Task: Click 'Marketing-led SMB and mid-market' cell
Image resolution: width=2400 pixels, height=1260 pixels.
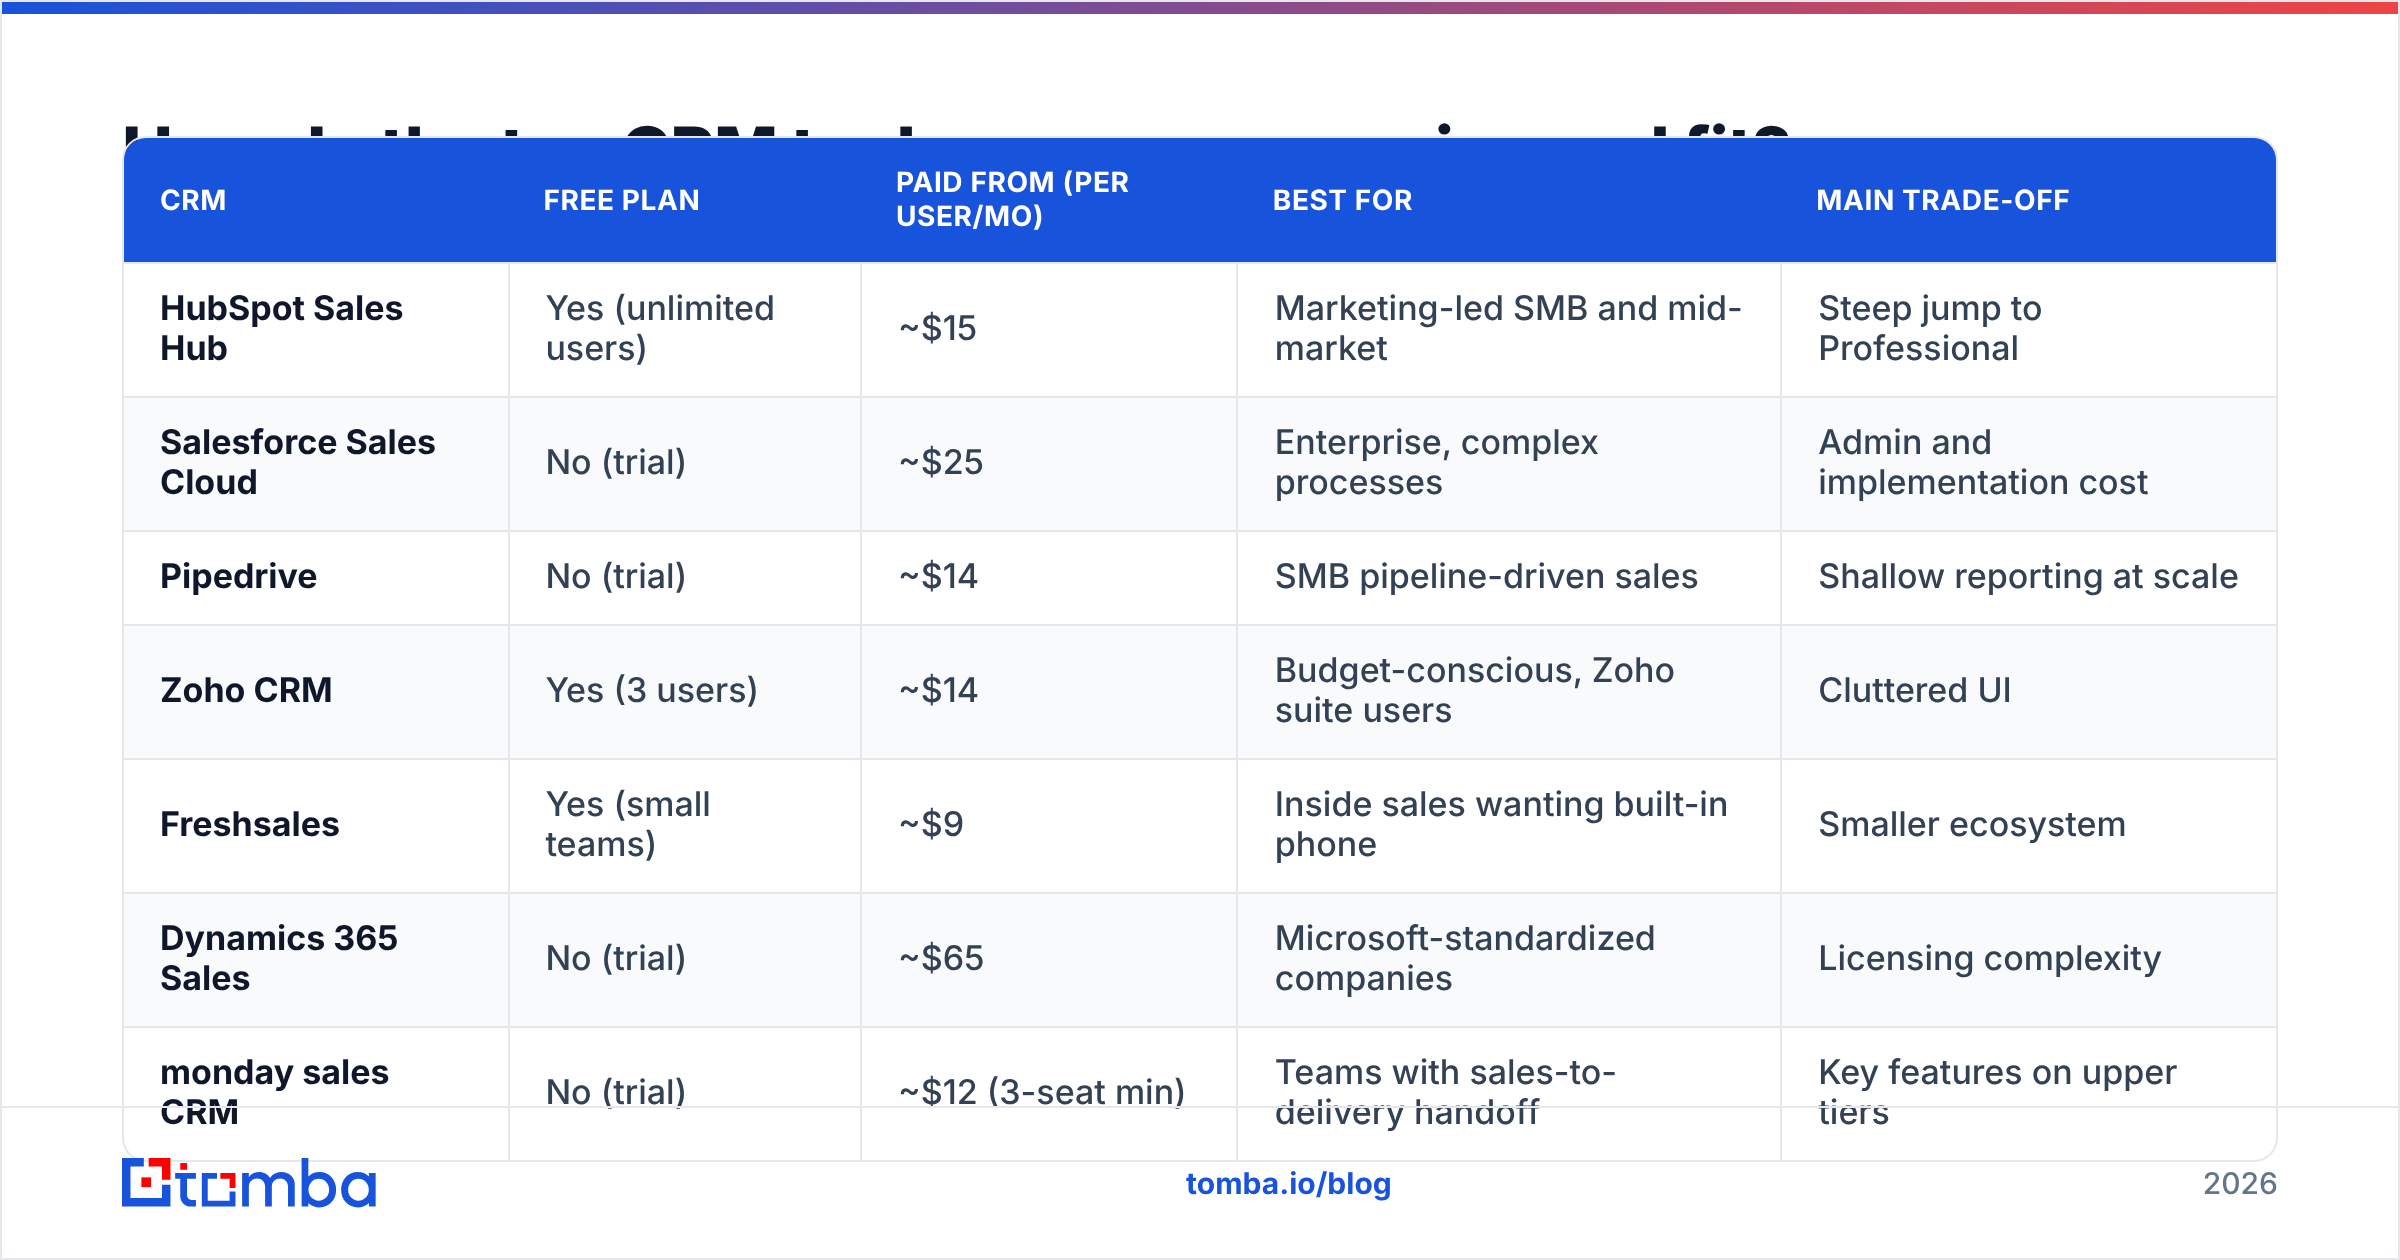Action: tap(1508, 328)
